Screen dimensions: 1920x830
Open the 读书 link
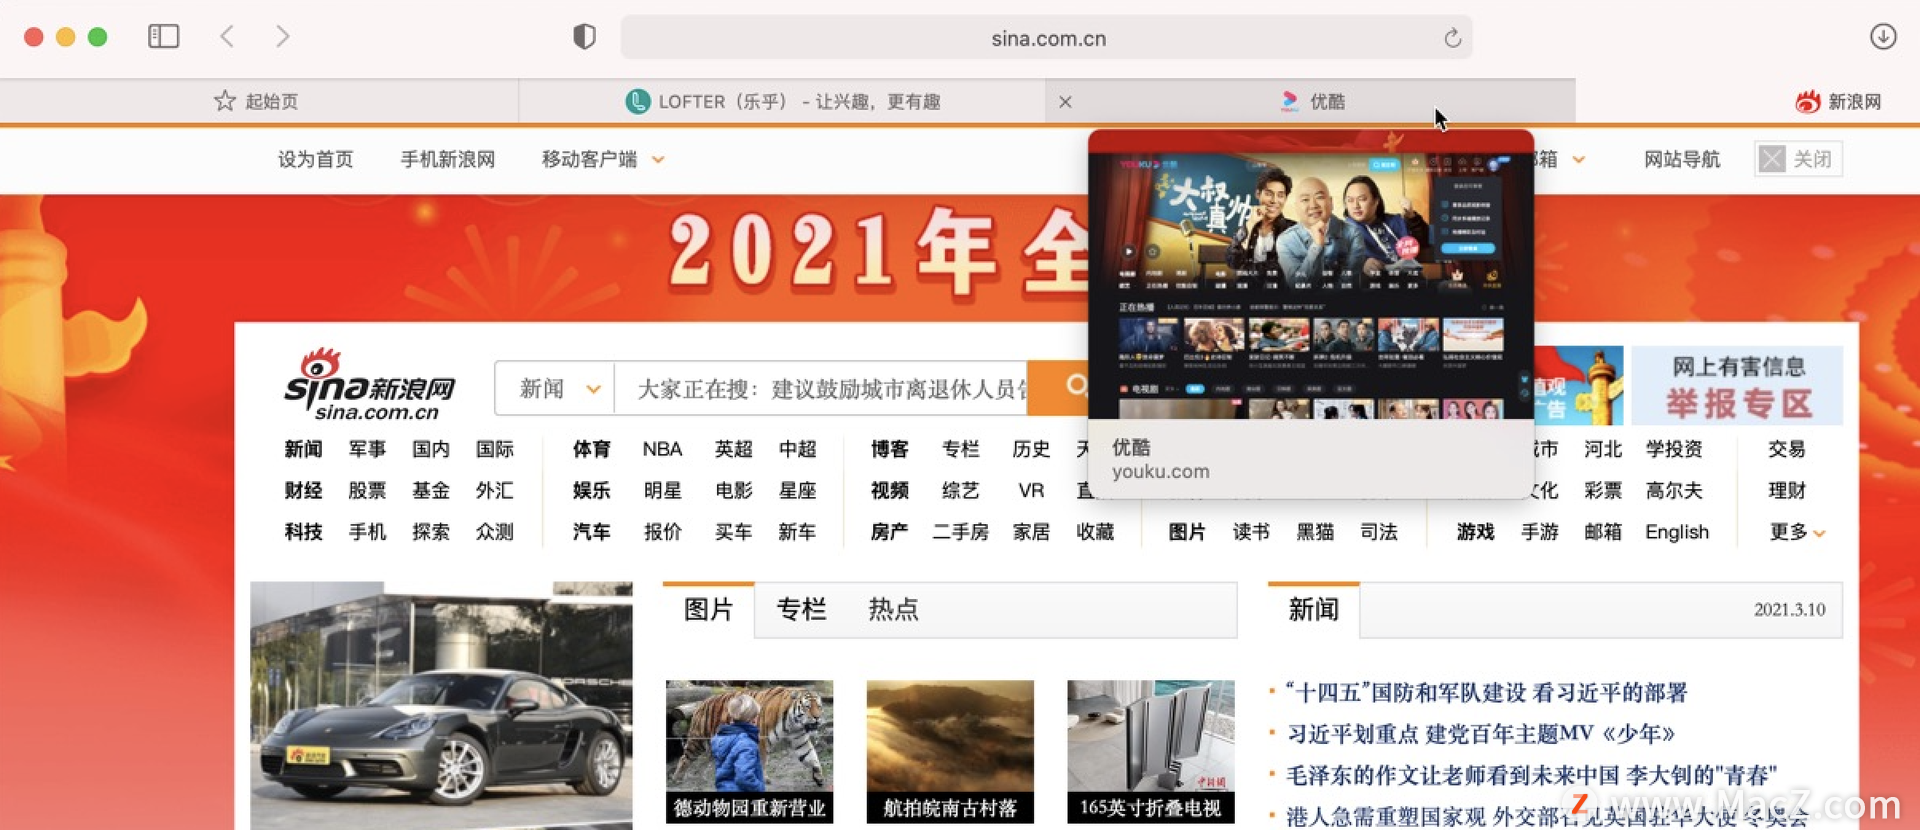(1251, 532)
